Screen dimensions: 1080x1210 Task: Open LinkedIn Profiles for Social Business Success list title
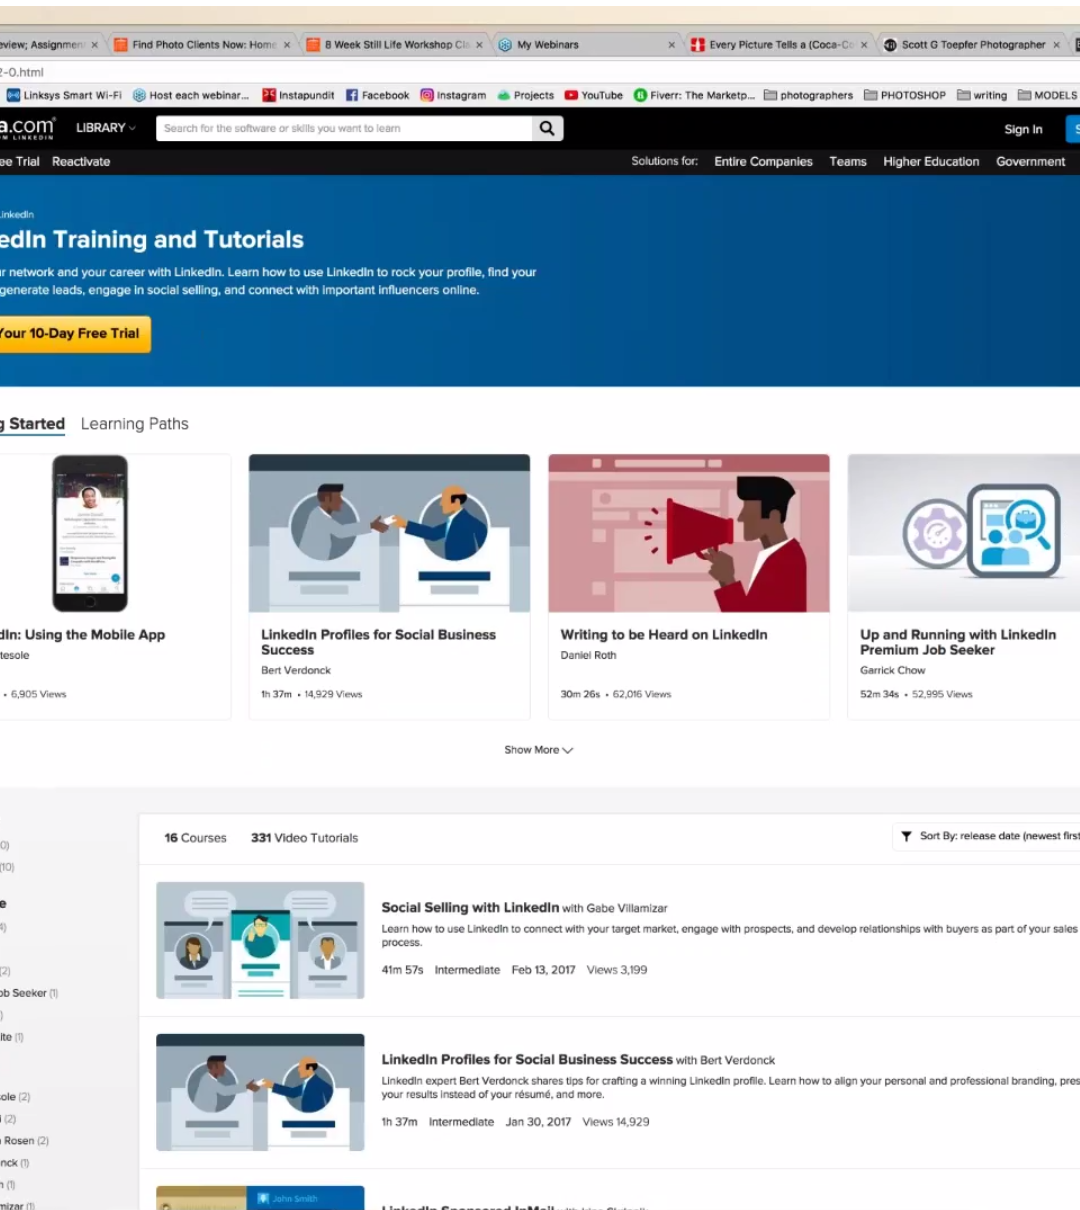pos(527,1060)
